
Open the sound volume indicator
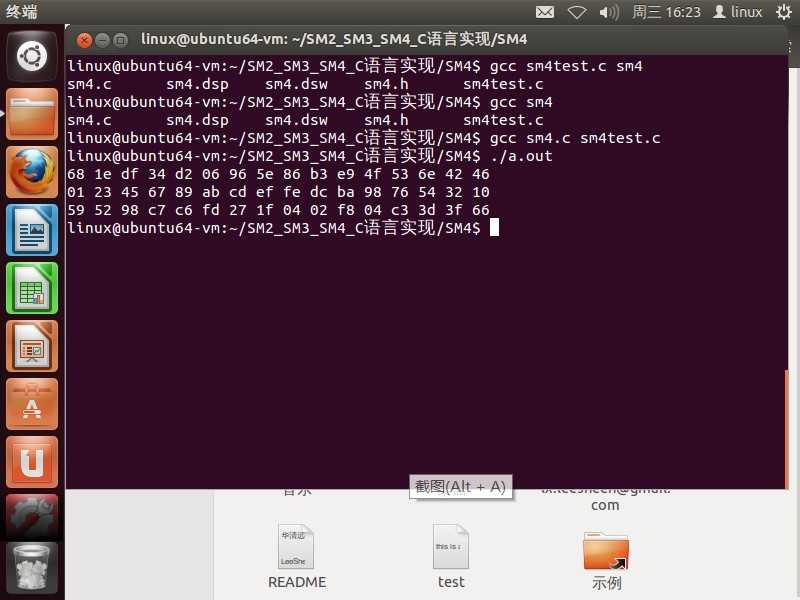point(609,12)
